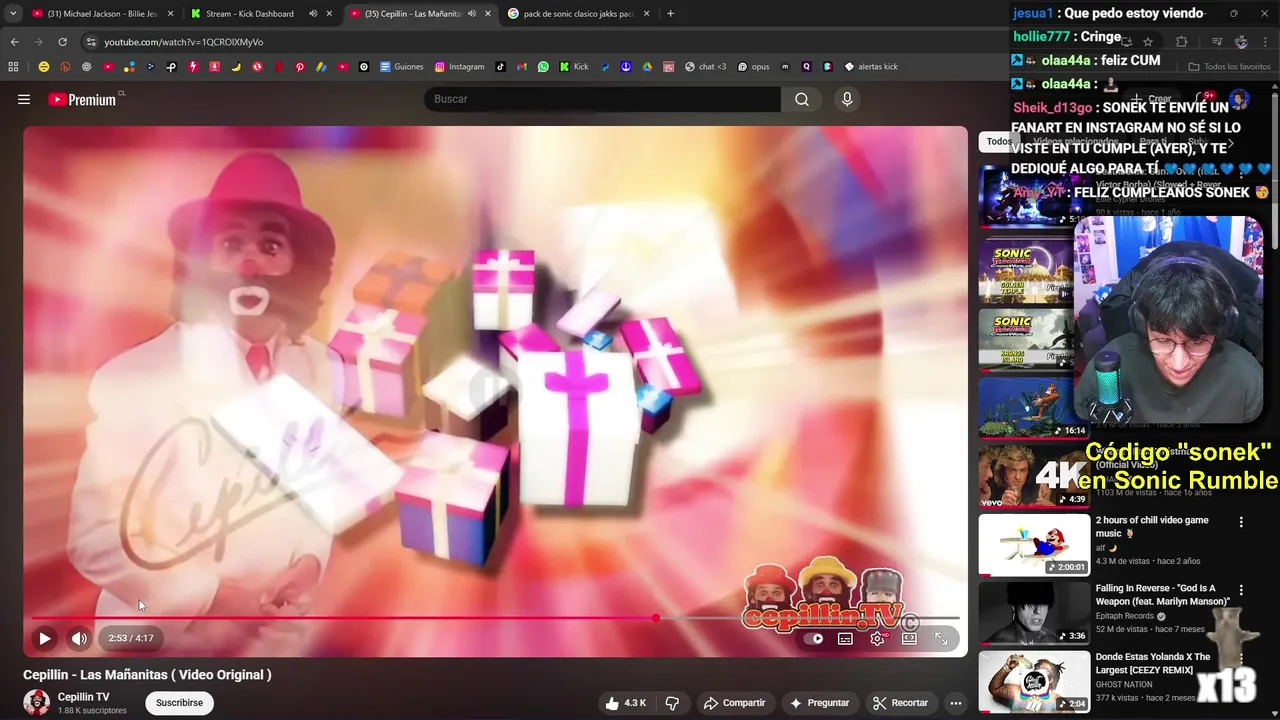The image size is (1280, 720).
Task: Like the video with thumbs up
Action: click(x=625, y=703)
